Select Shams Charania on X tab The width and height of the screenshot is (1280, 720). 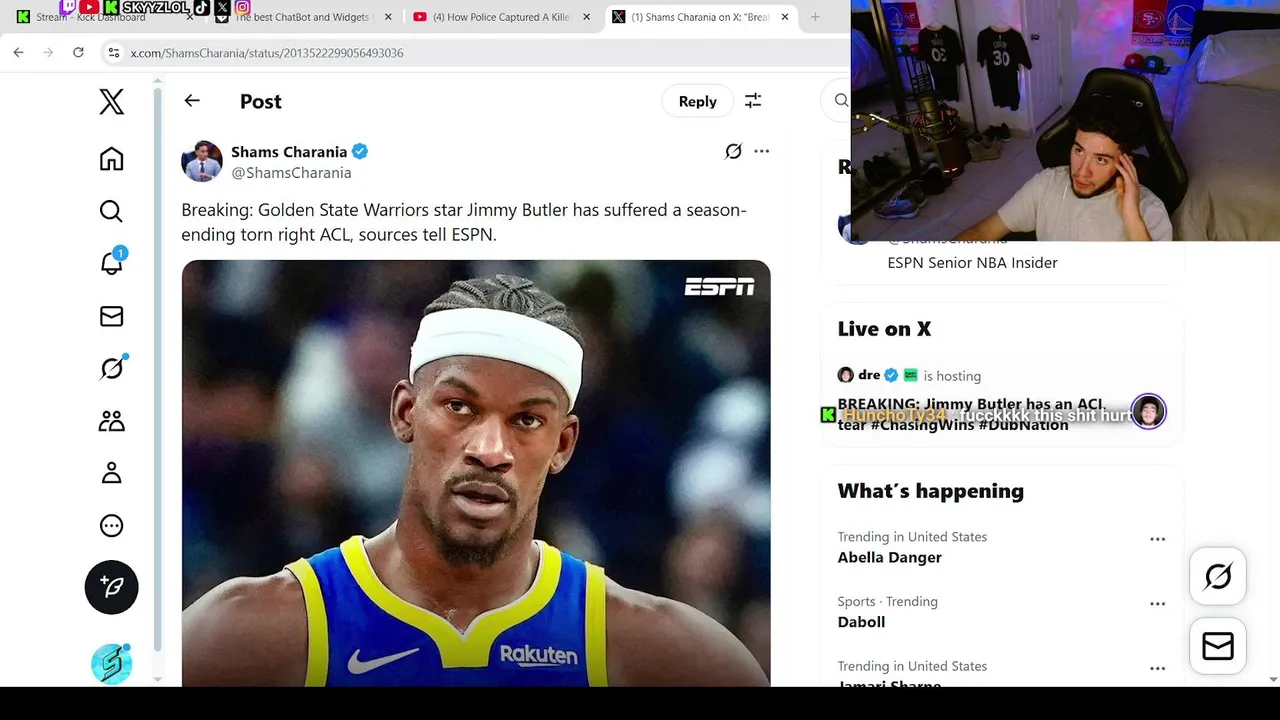(700, 17)
